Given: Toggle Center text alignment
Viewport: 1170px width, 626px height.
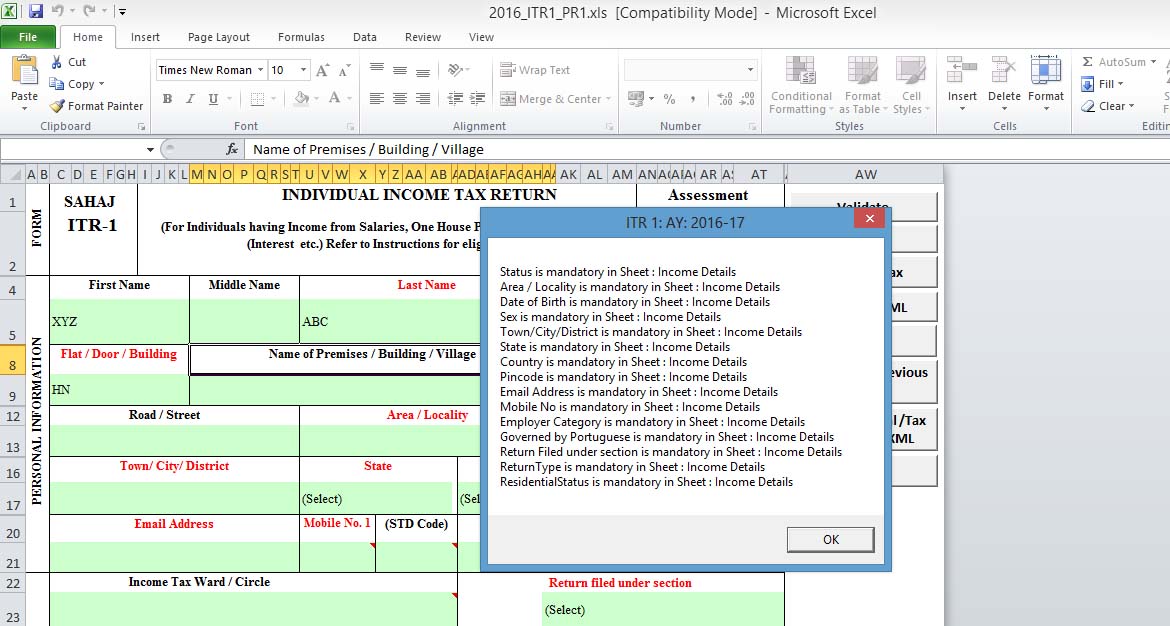Looking at the screenshot, I should (x=400, y=98).
